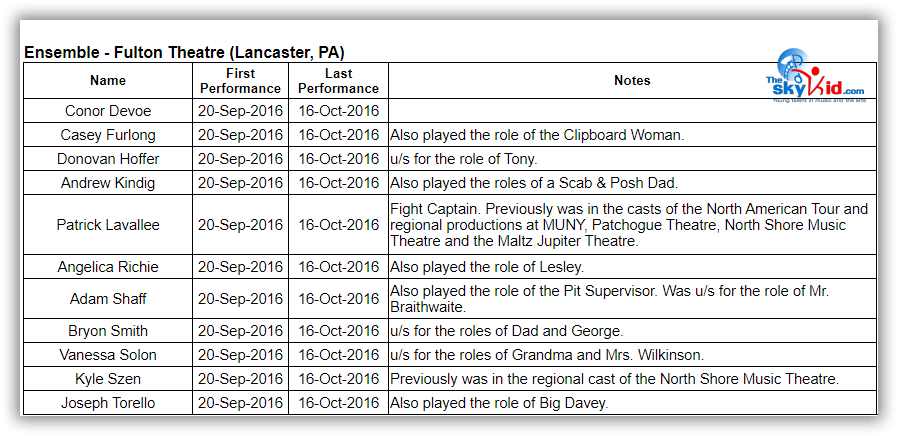Click the Patrick Lavallee name cell

tap(108, 225)
